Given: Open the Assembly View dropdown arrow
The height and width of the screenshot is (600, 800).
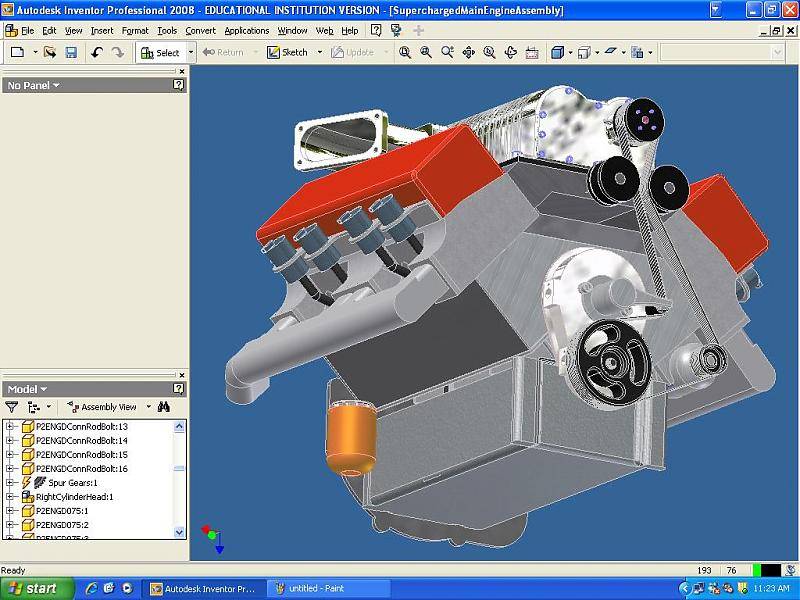Looking at the screenshot, I should (148, 407).
